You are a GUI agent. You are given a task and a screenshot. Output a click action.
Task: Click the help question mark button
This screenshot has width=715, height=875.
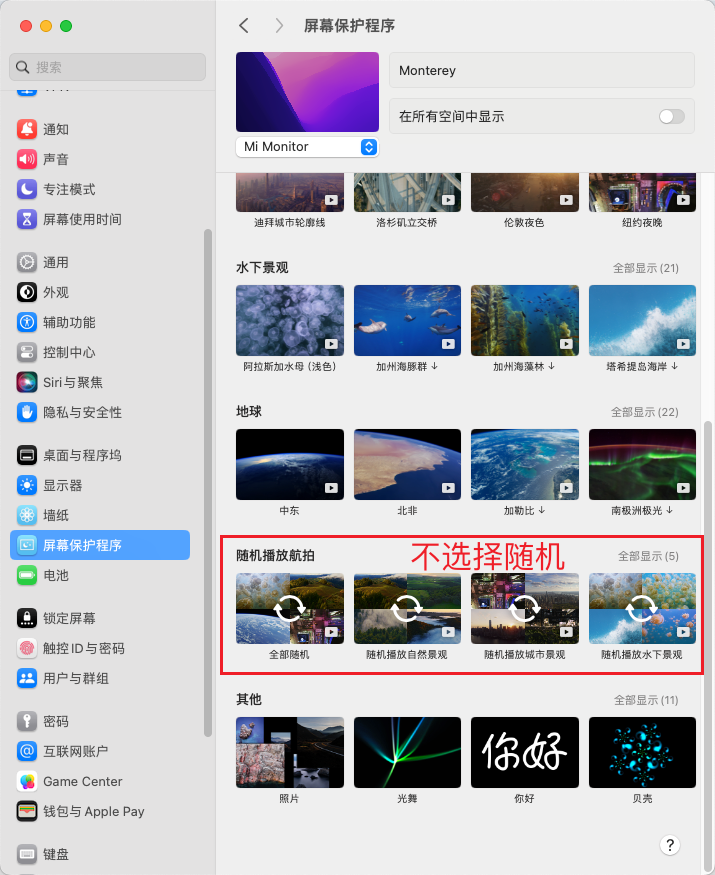pos(670,845)
